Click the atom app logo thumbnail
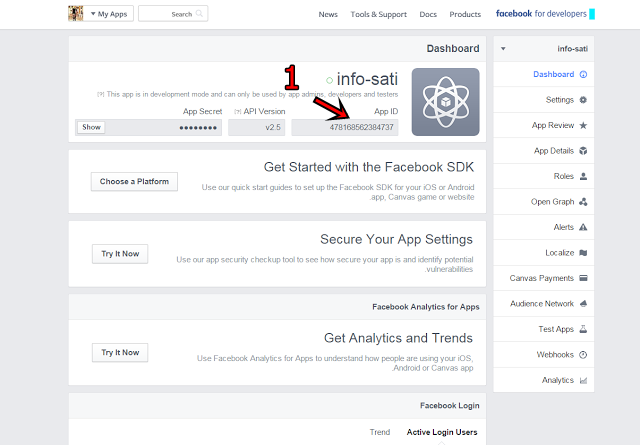The width and height of the screenshot is (640, 445). pos(445,101)
